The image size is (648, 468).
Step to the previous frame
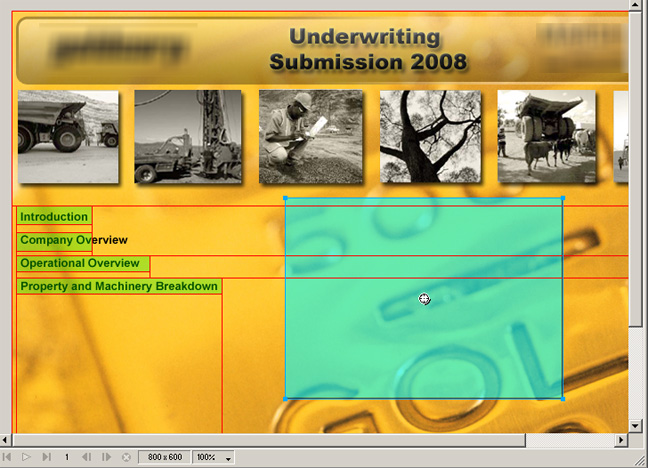pyautogui.click(x=86, y=457)
